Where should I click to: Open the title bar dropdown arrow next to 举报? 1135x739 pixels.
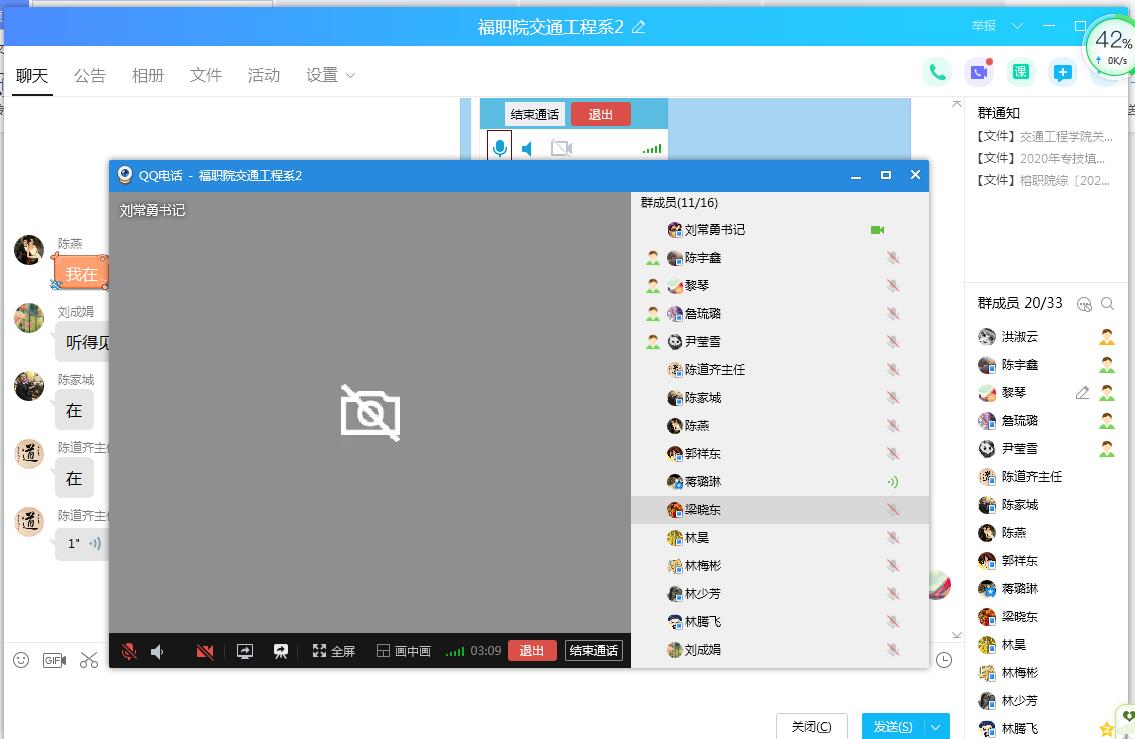click(x=1017, y=26)
